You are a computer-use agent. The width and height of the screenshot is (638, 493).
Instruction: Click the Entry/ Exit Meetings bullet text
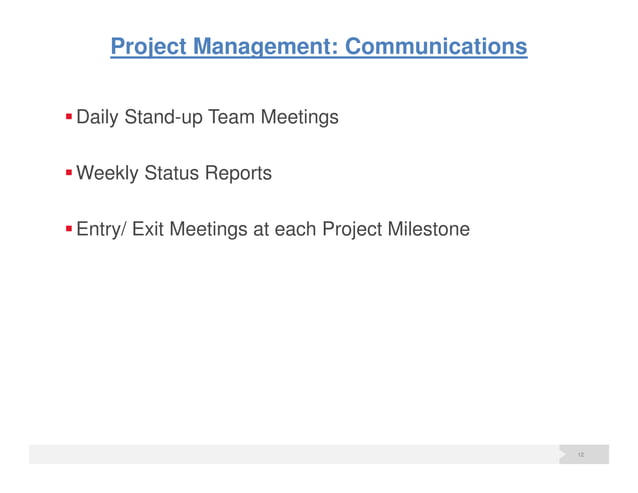point(273,229)
